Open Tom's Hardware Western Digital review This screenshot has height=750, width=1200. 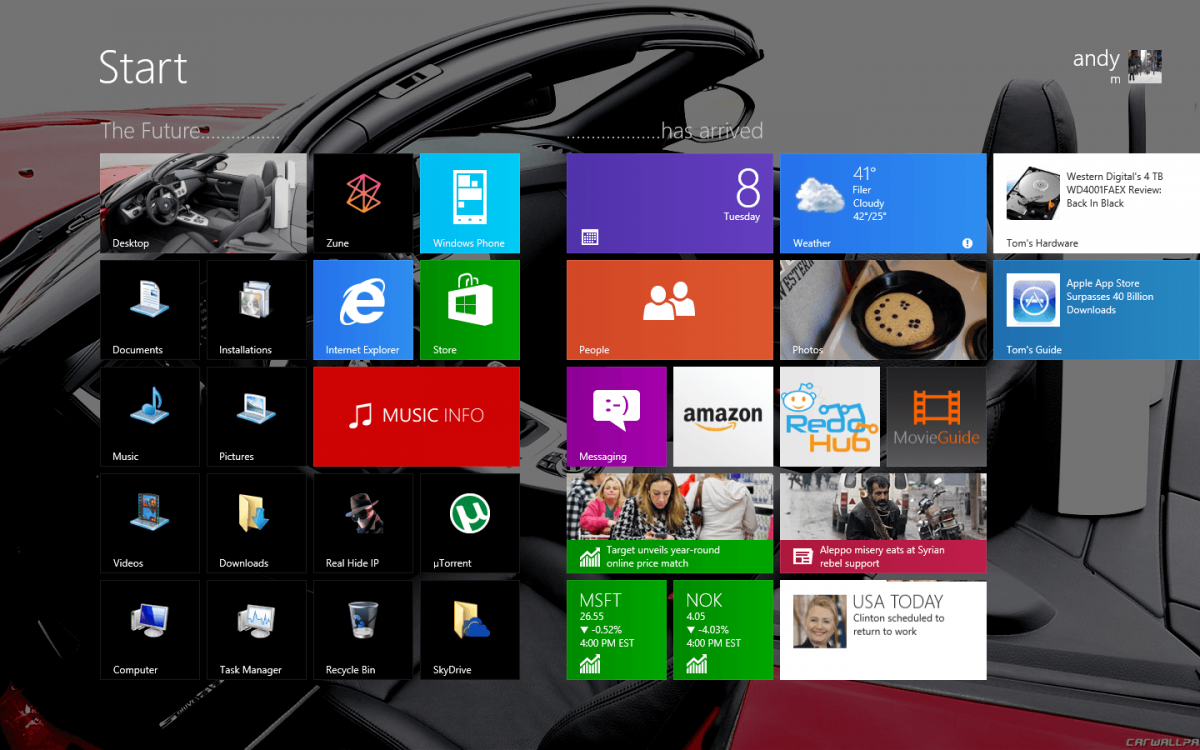click(1095, 203)
